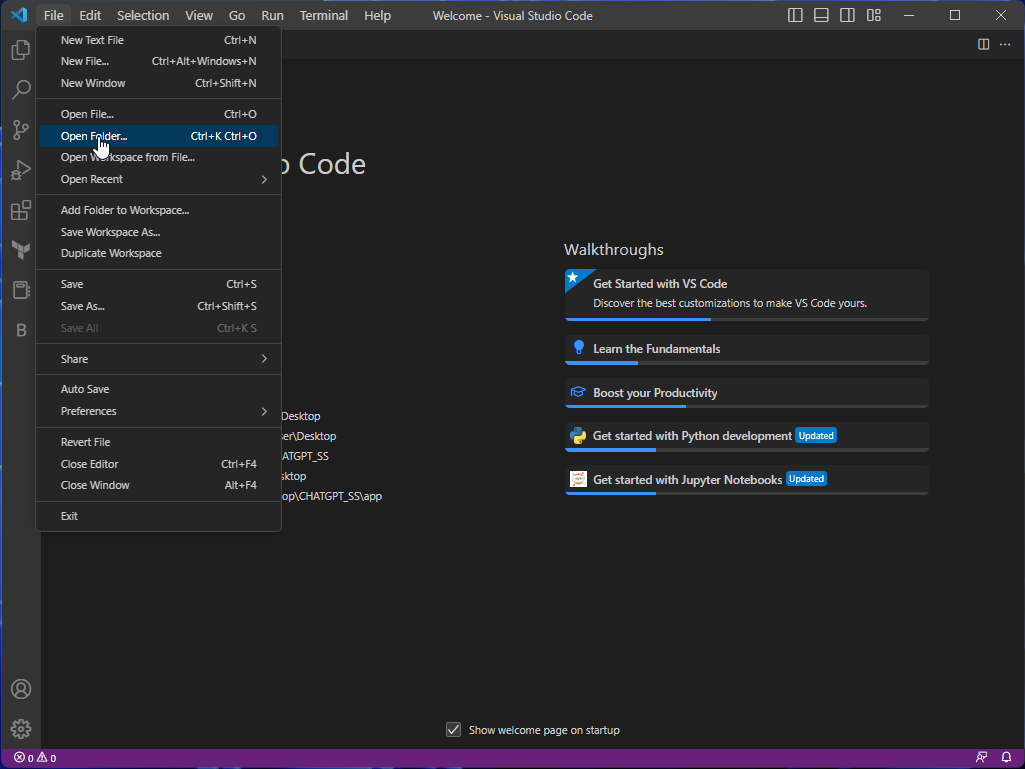Expand the Preferences submenu
This screenshot has width=1025, height=769.
pyautogui.click(x=158, y=411)
